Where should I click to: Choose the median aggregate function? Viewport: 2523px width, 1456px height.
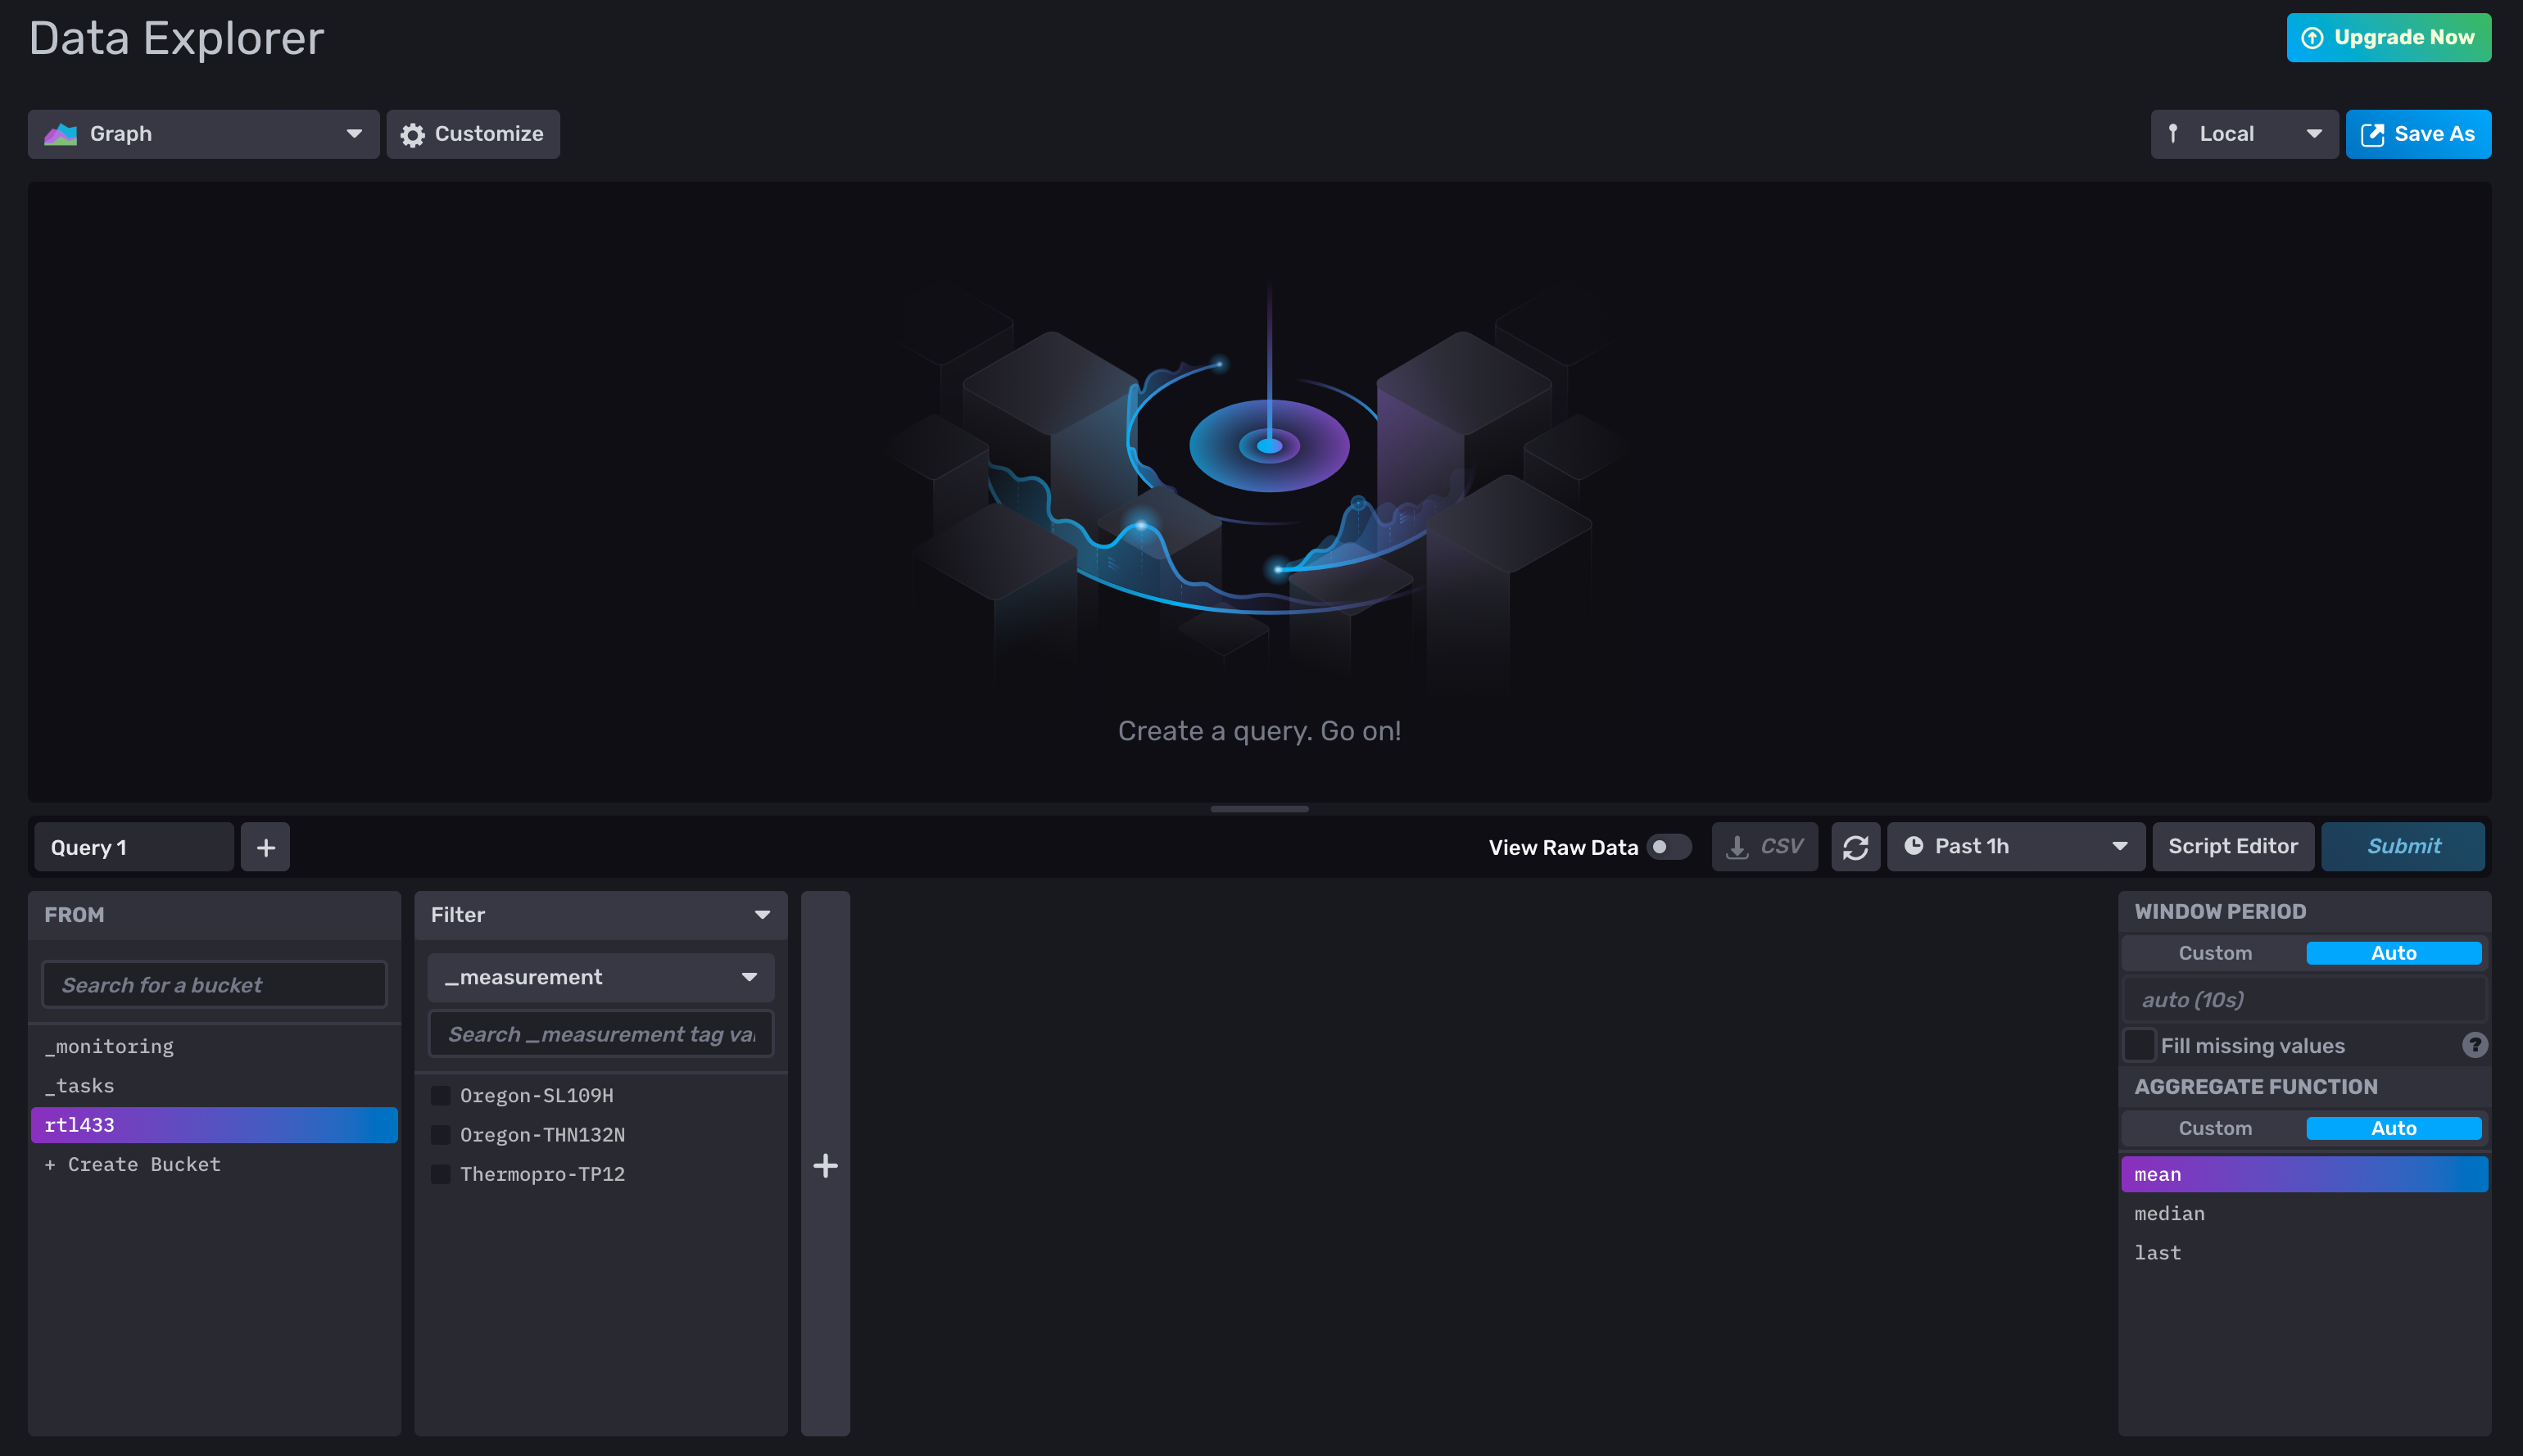pyautogui.click(x=2304, y=1213)
